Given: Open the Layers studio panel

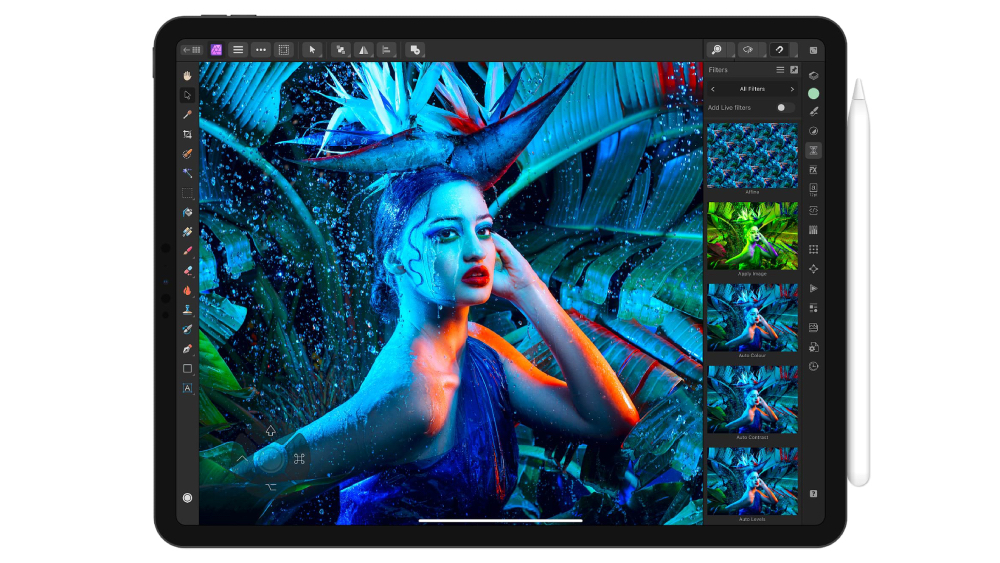Looking at the screenshot, I should pyautogui.click(x=814, y=75).
